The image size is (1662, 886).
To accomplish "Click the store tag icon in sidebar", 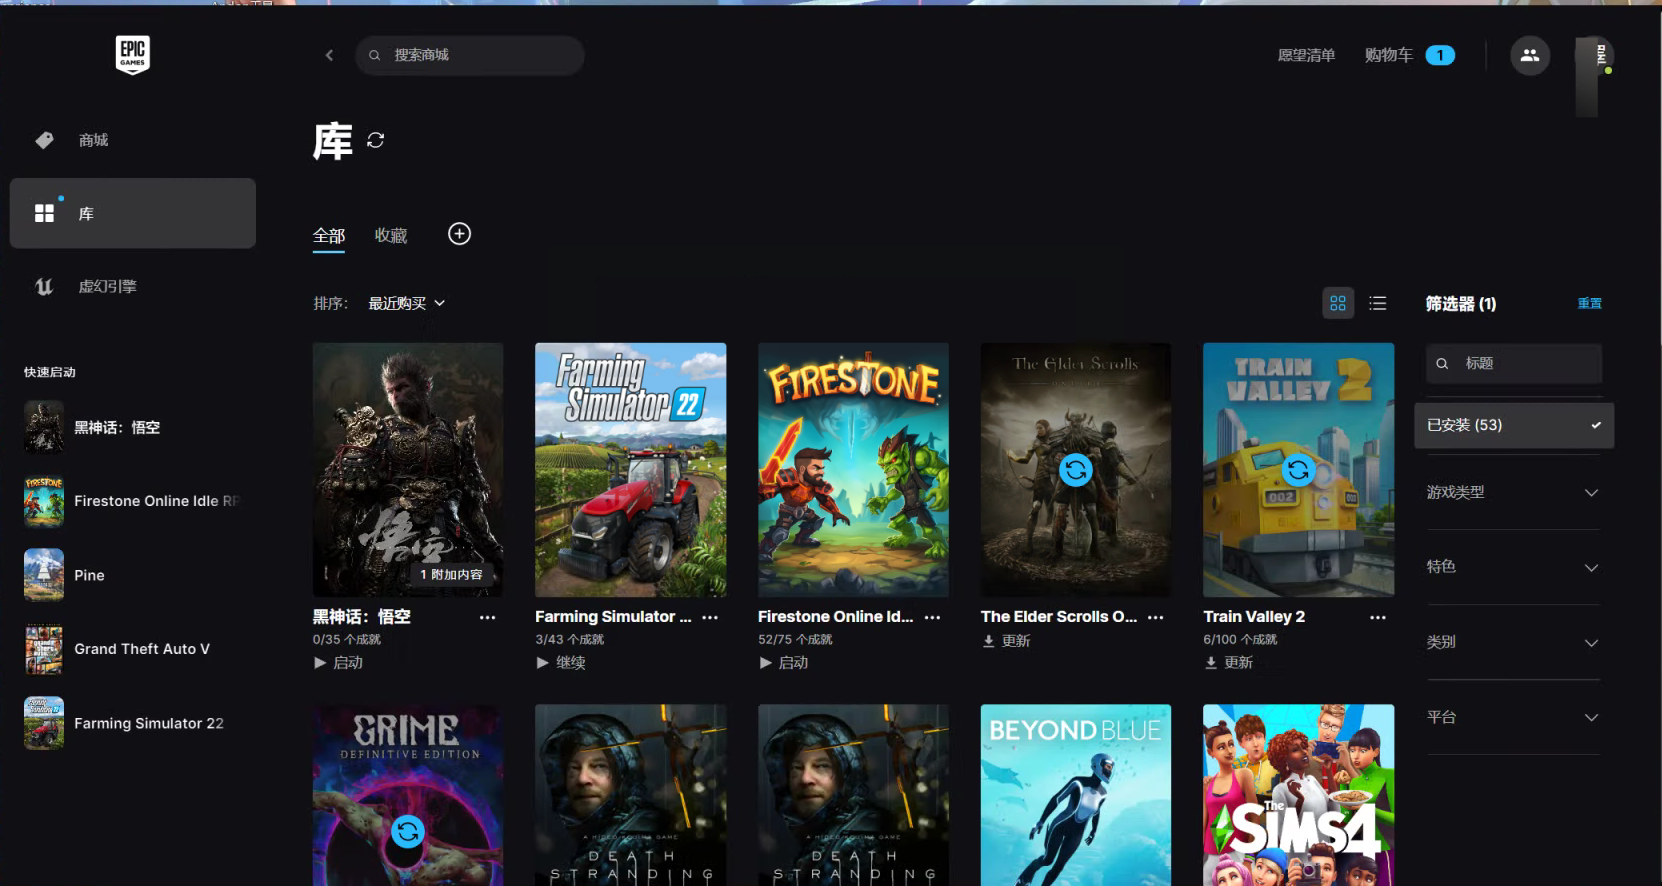I will coord(44,140).
